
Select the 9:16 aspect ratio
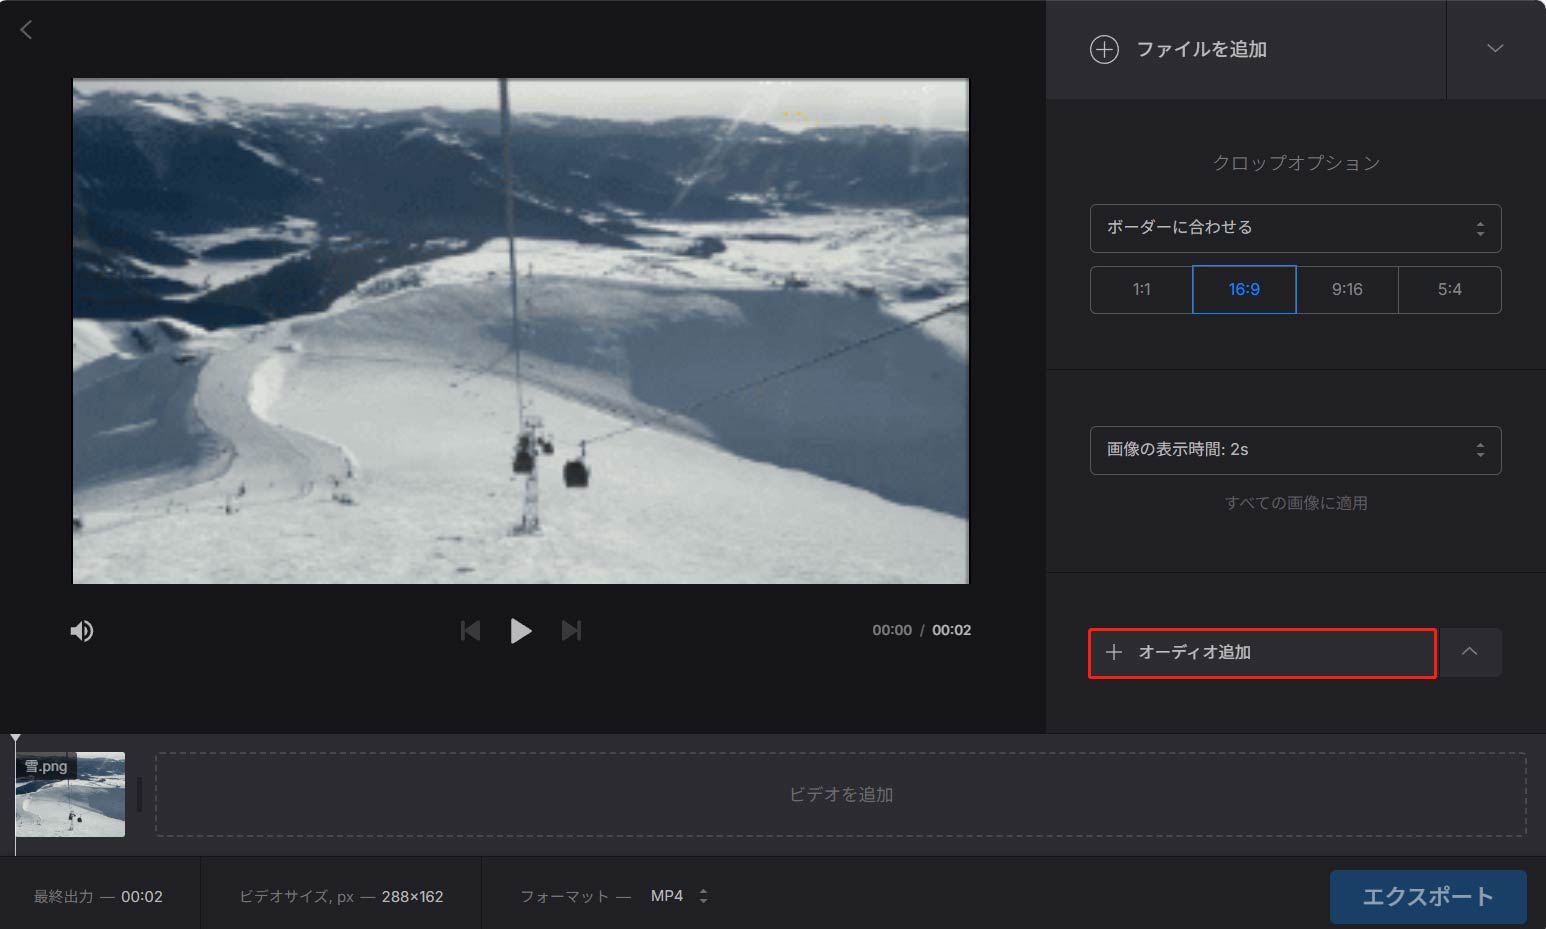click(x=1347, y=289)
